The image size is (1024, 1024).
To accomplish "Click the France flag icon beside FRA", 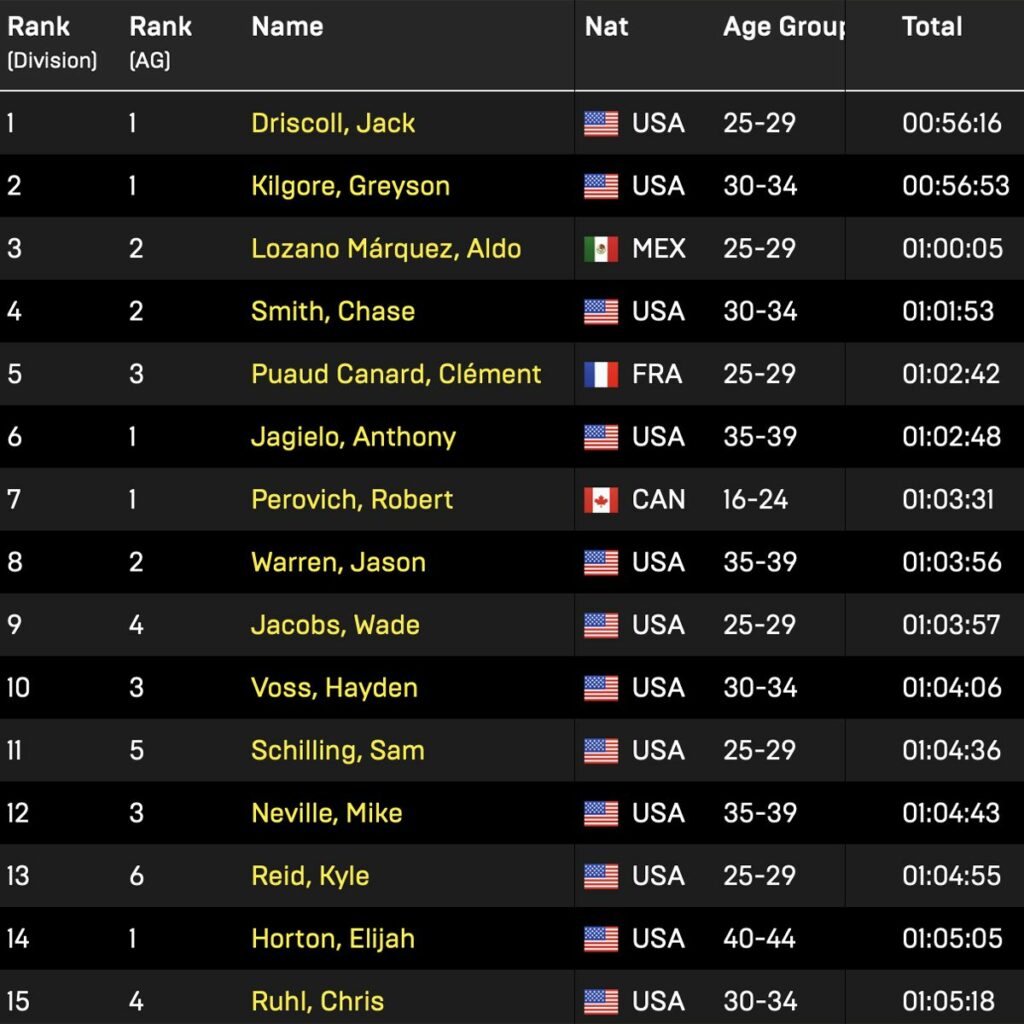I will tap(601, 375).
